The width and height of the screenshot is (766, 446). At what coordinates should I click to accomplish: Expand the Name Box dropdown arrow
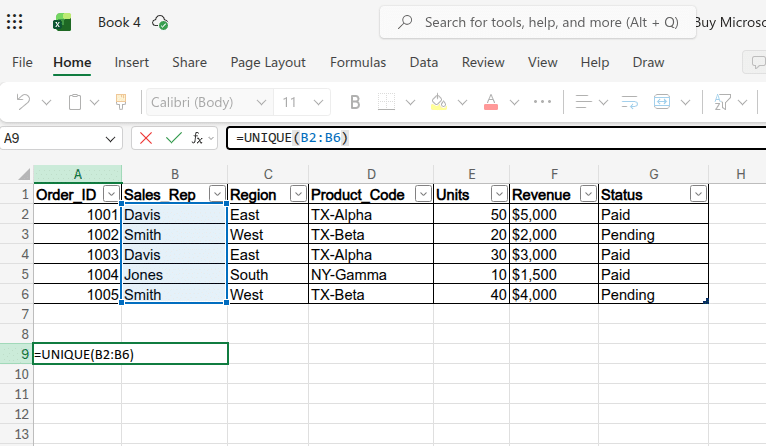tap(111, 138)
